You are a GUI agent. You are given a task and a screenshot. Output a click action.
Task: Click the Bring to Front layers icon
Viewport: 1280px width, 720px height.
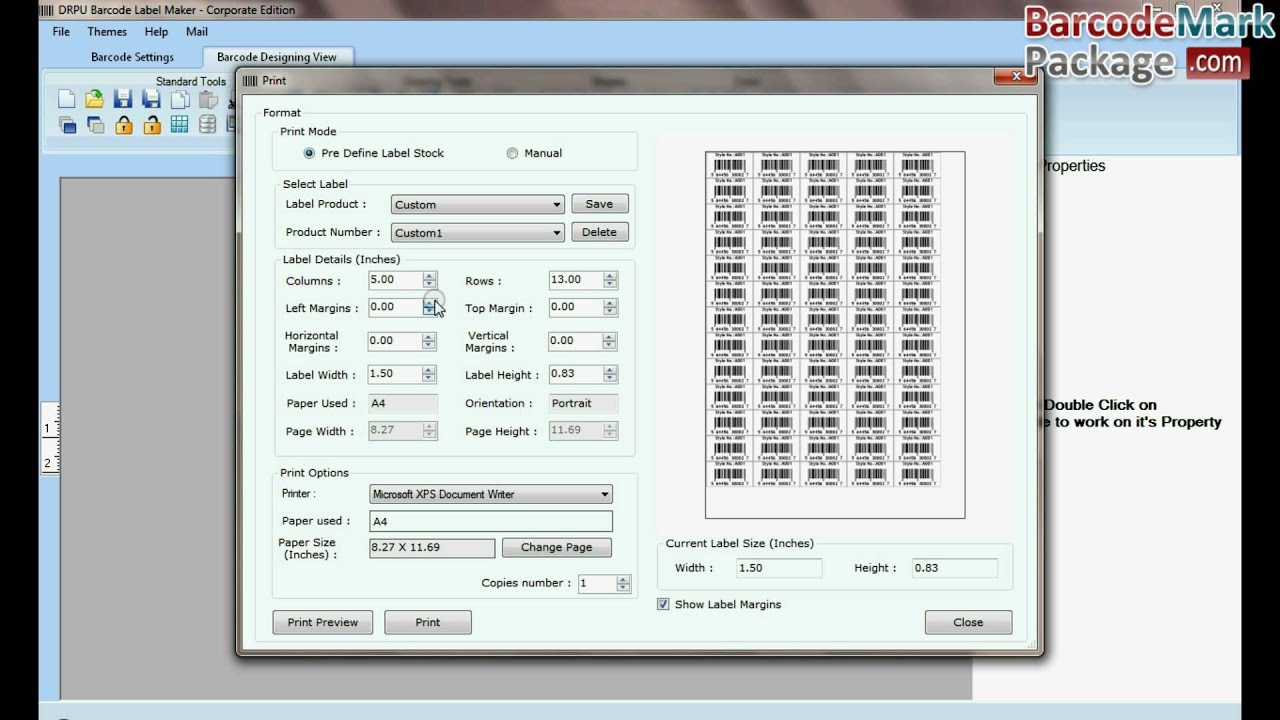pyautogui.click(x=67, y=125)
